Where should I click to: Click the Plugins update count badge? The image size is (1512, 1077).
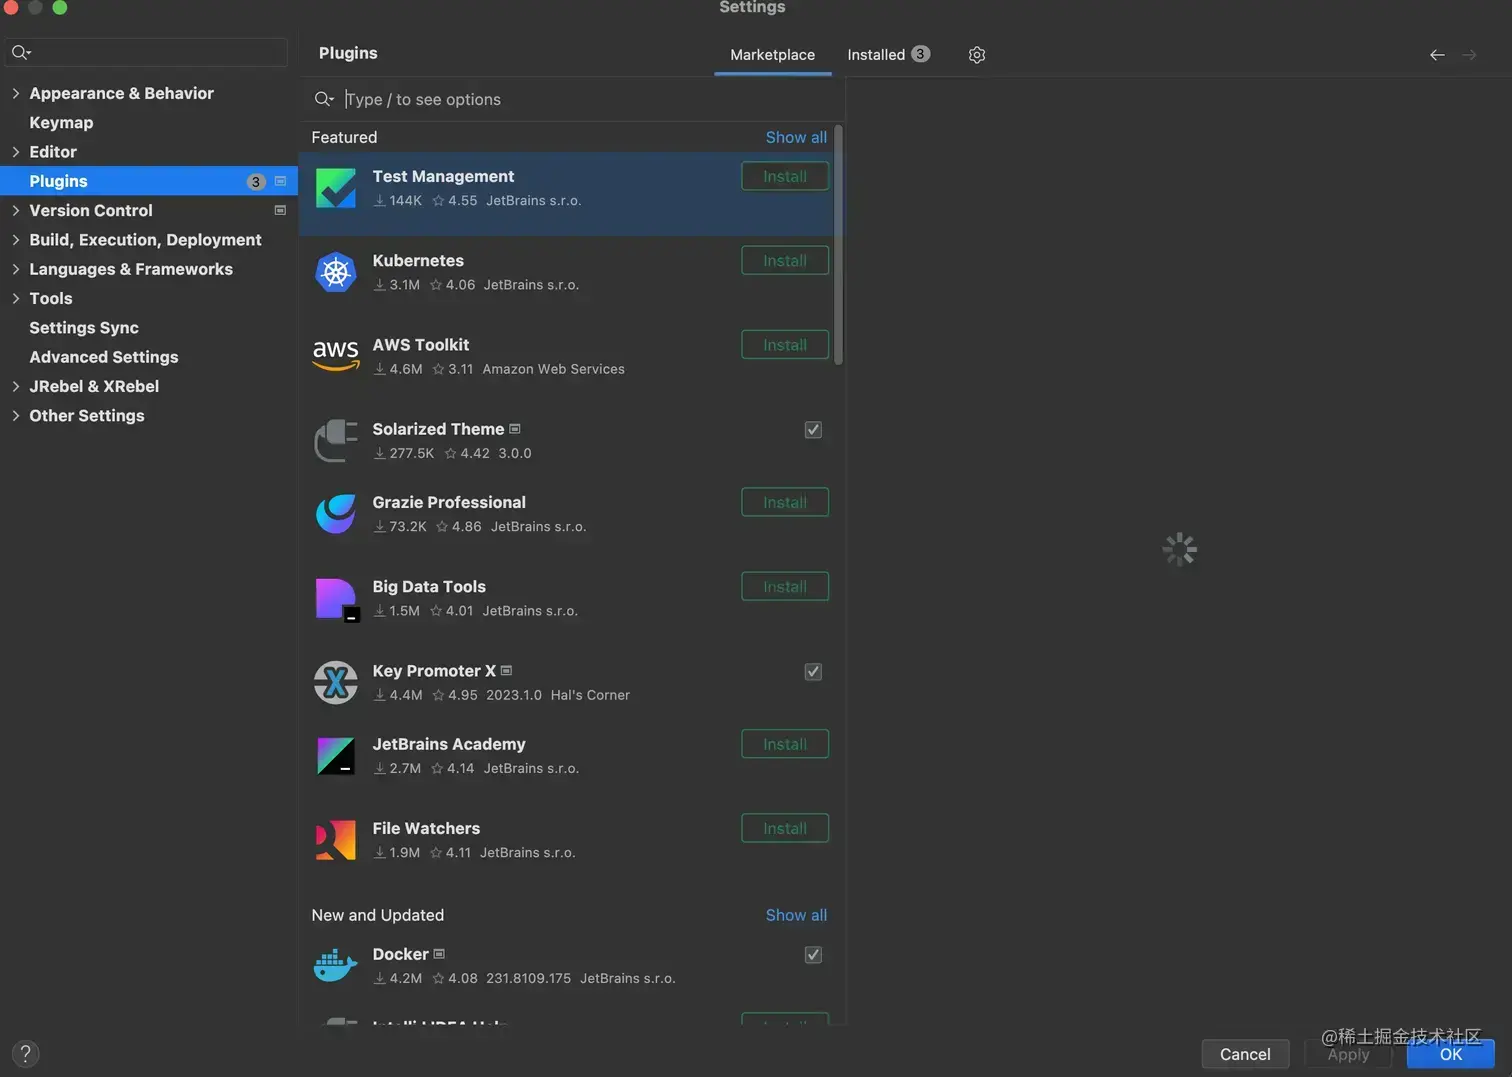point(256,181)
